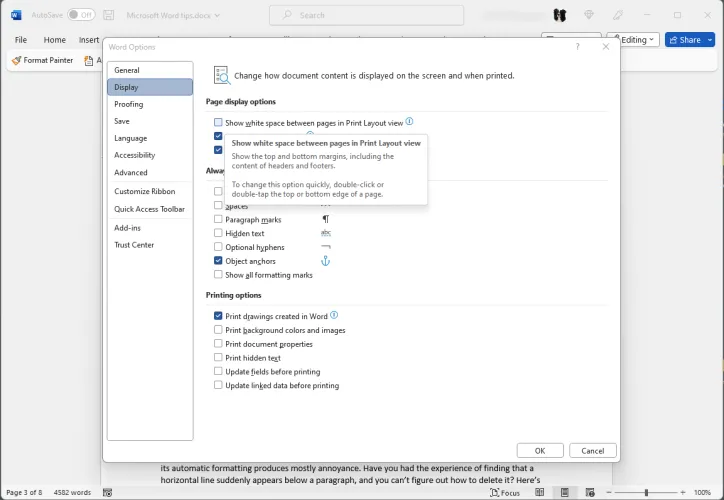Switch to Read Mode view icon
The width and height of the screenshot is (724, 500).
coord(538,493)
